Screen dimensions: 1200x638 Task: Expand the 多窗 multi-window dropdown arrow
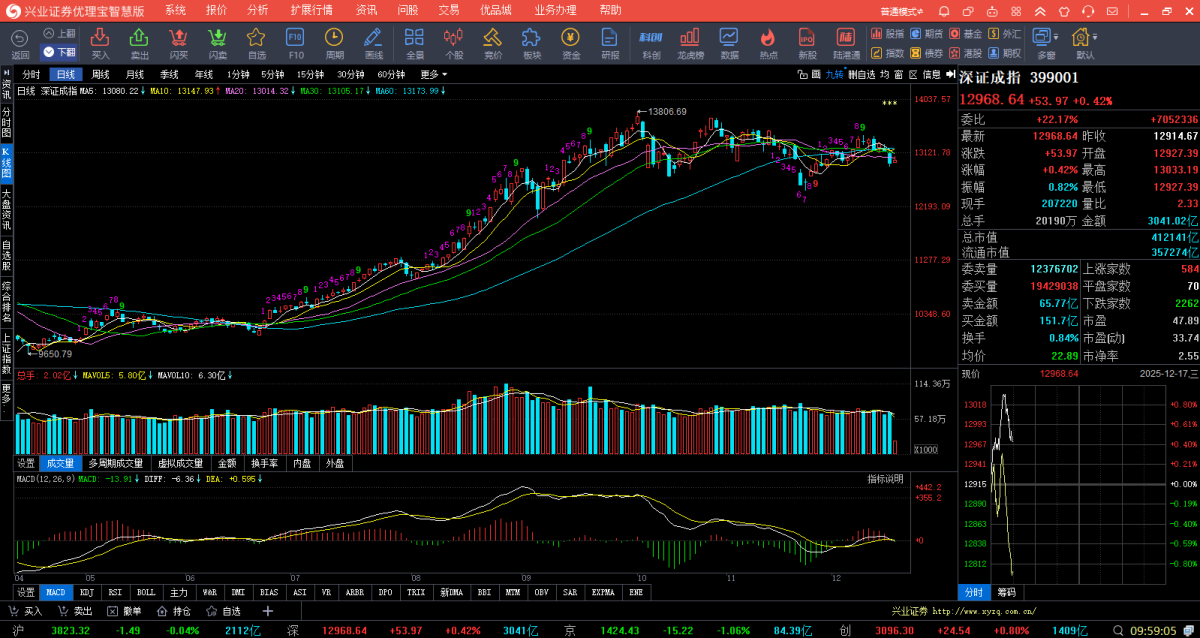coord(1058,37)
